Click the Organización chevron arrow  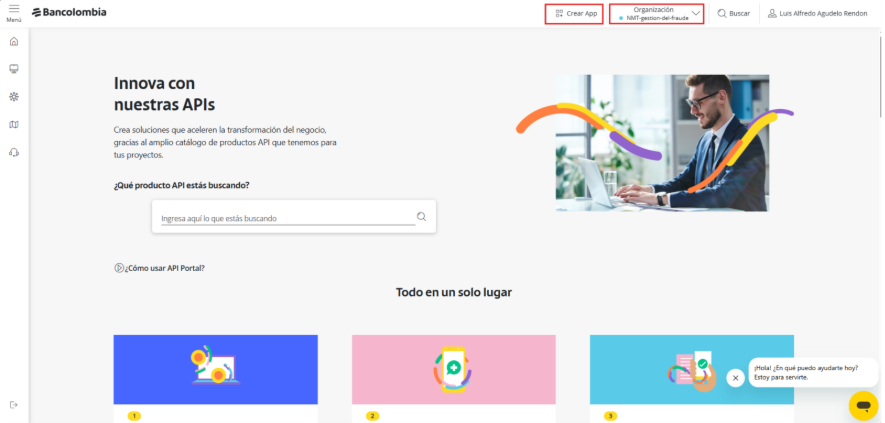click(x=696, y=13)
